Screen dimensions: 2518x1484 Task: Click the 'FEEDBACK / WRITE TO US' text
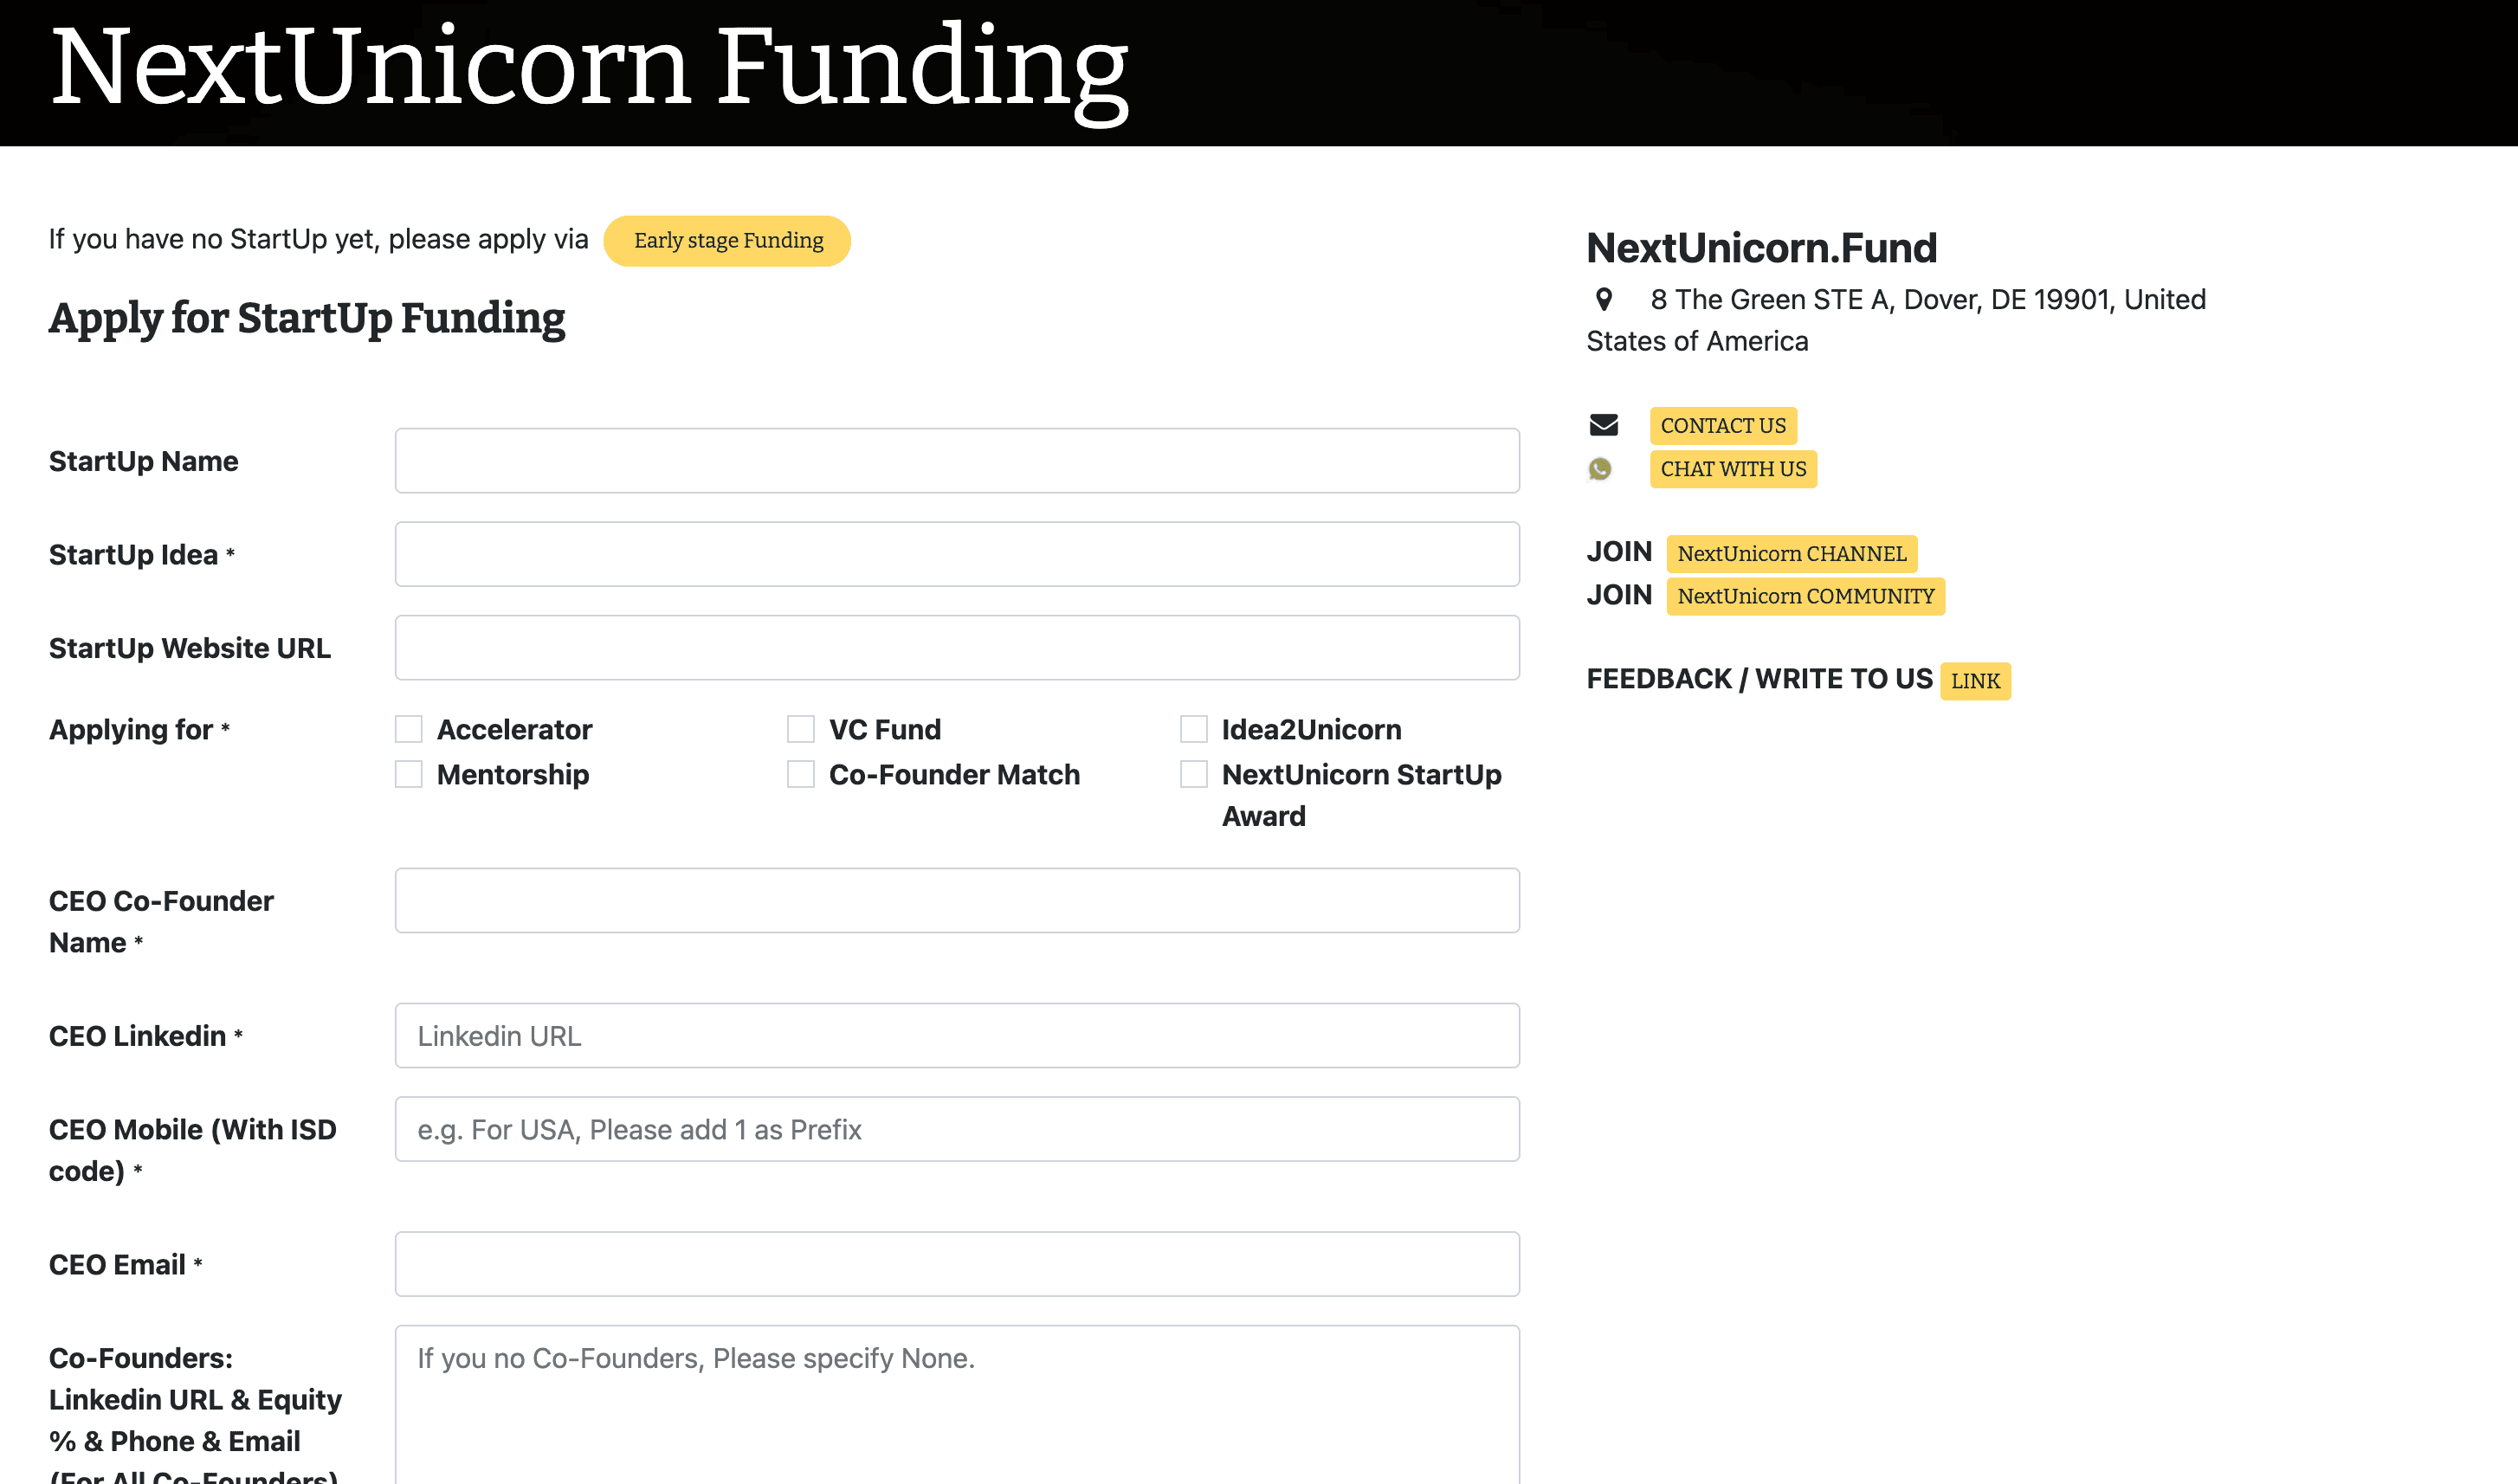pyautogui.click(x=1759, y=679)
